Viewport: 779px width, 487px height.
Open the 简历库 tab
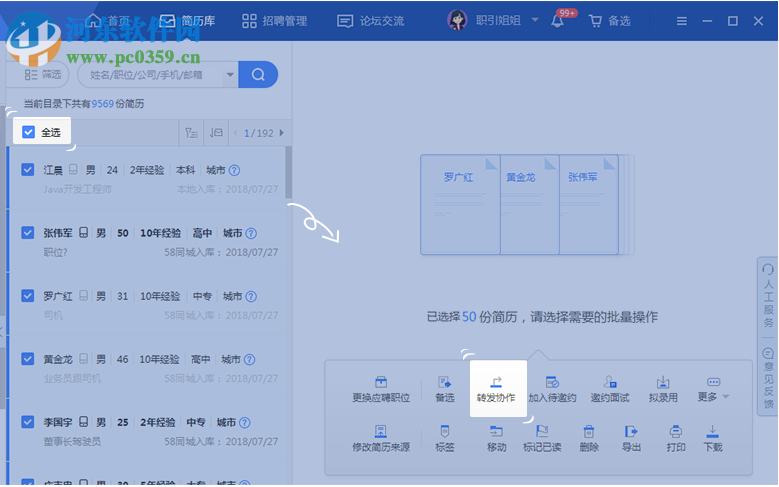[187, 20]
